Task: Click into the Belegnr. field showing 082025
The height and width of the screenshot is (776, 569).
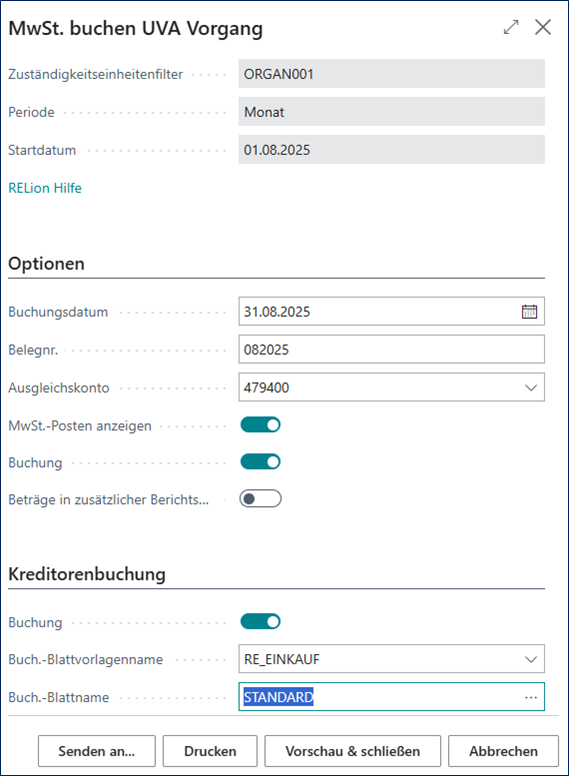Action: coord(391,349)
